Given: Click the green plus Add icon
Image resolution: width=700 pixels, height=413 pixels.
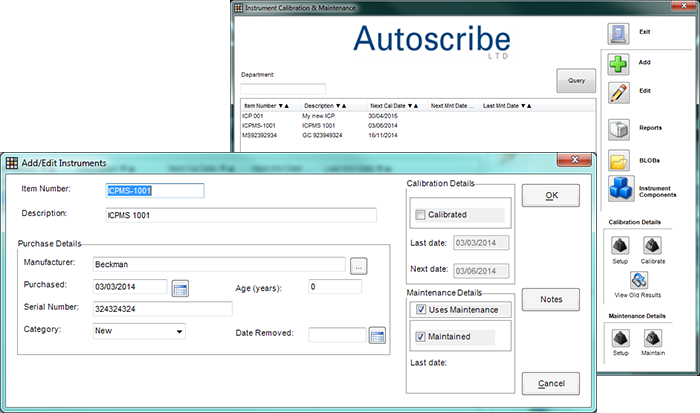Looking at the screenshot, I should click(618, 64).
